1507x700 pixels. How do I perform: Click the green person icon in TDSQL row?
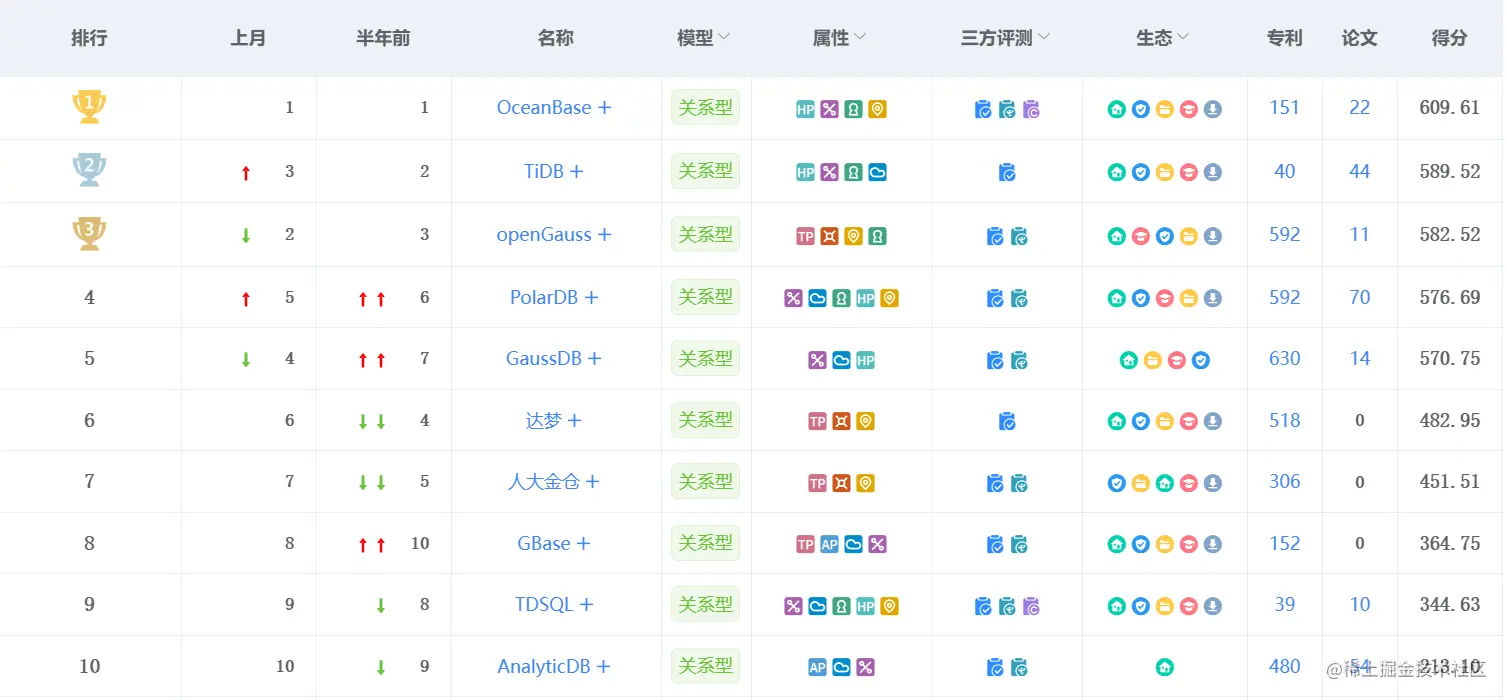click(841, 606)
